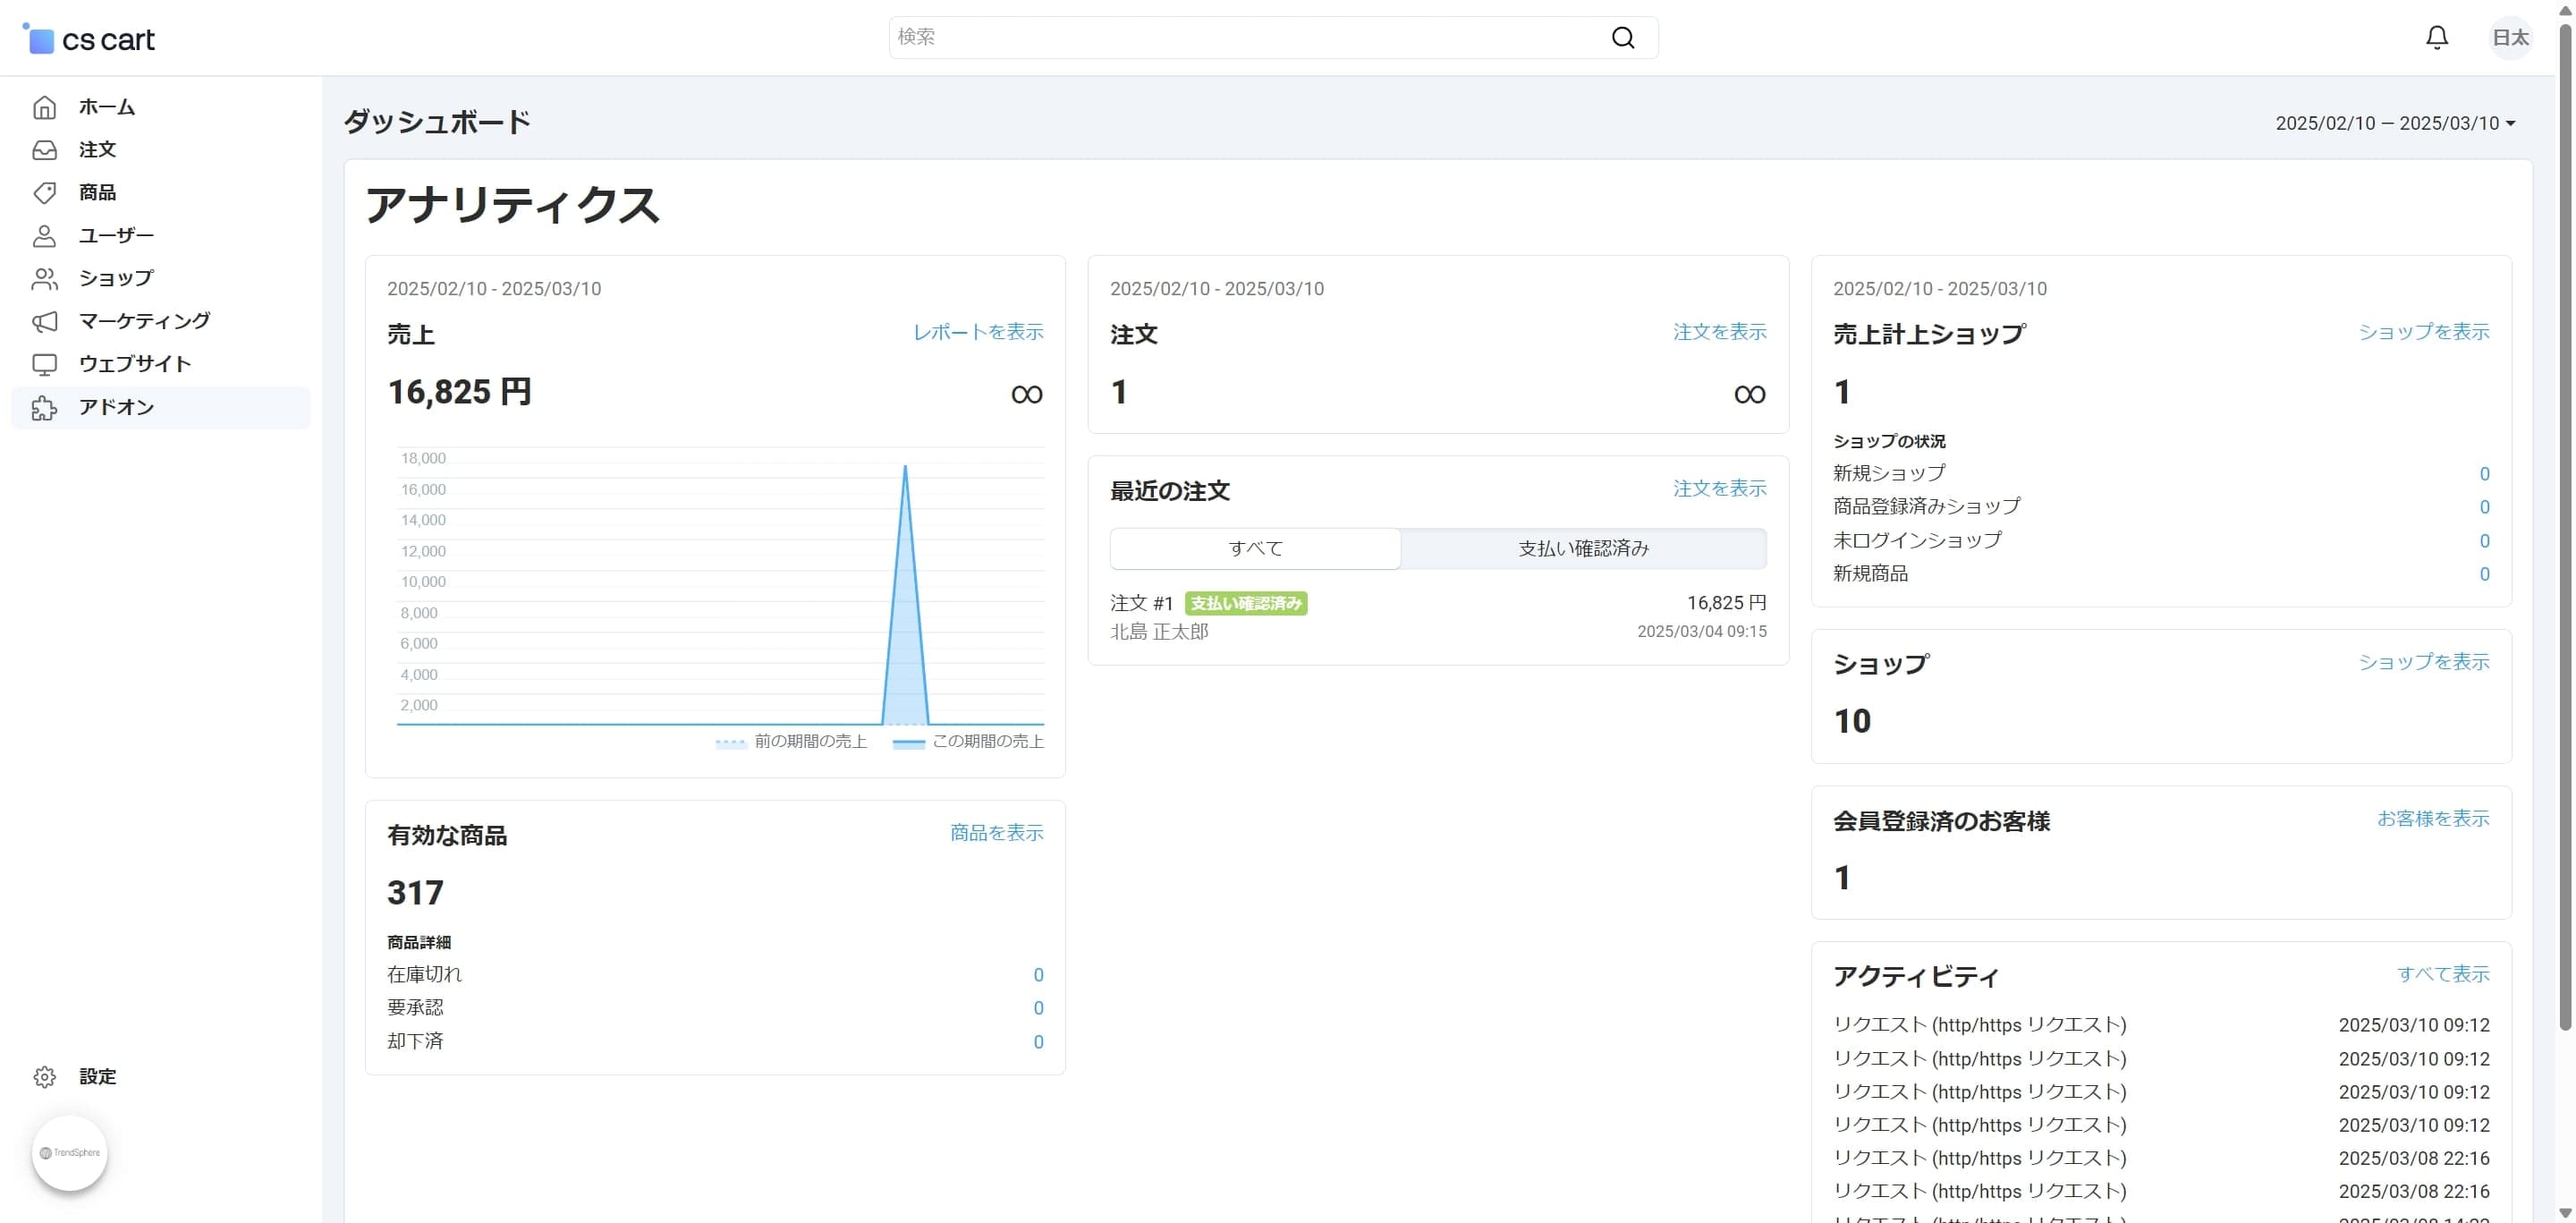
Task: Open マーケティング in the sidebar
Action: pyautogui.click(x=160, y=321)
